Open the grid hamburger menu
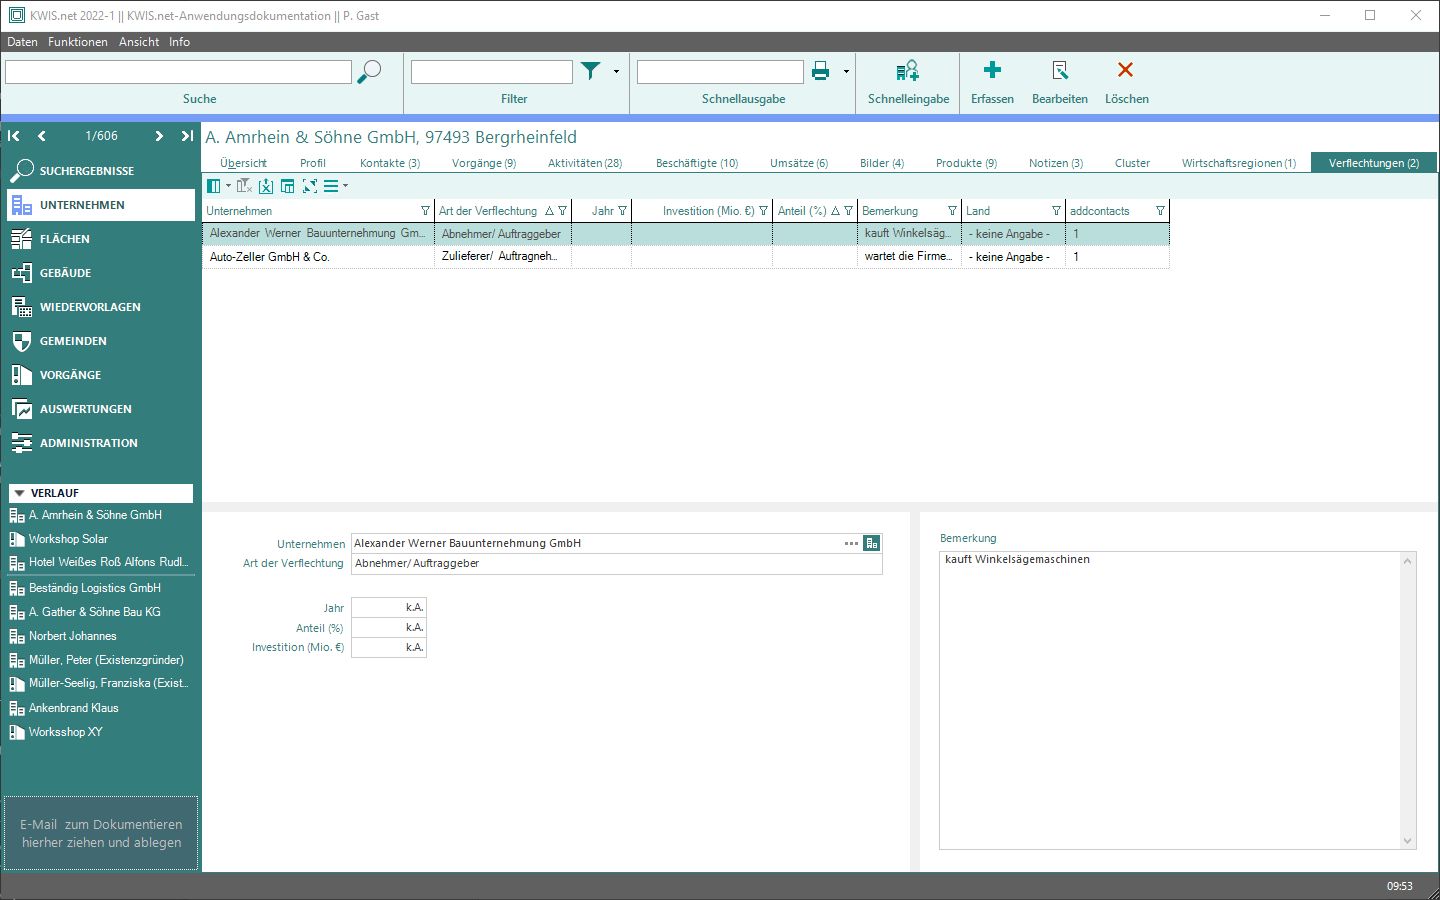The image size is (1440, 900). click(331, 186)
